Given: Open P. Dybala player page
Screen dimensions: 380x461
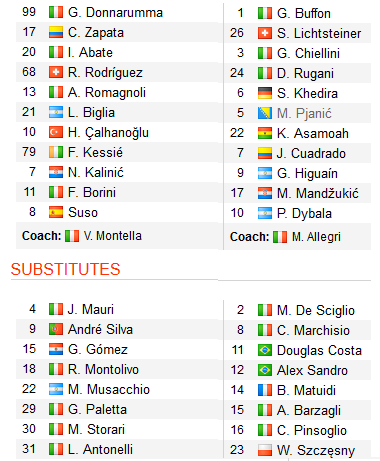Looking at the screenshot, I should pos(304,213).
